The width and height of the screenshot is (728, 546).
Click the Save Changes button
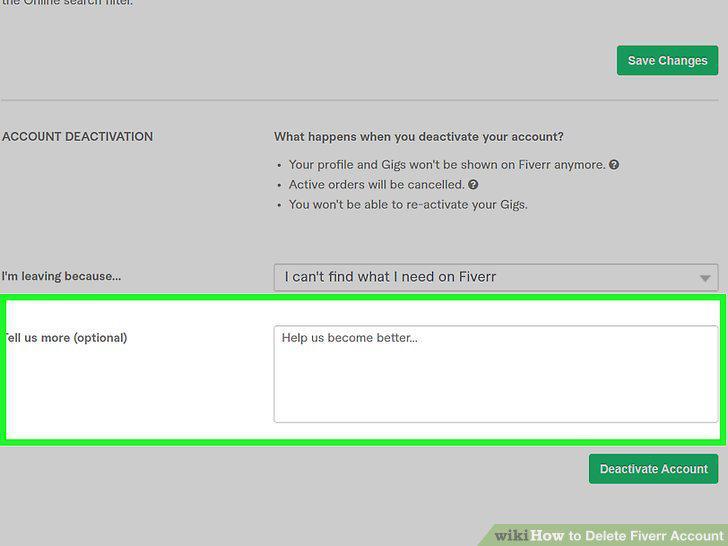point(667,60)
